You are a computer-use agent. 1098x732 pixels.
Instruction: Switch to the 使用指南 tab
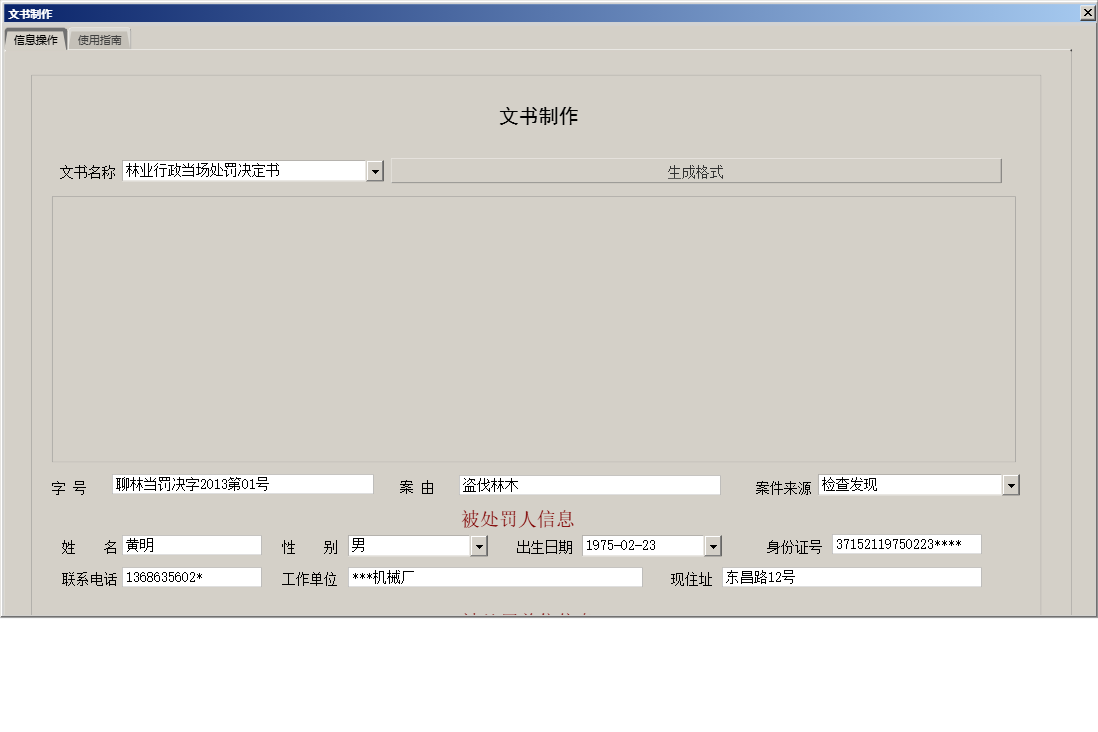[x=100, y=39]
